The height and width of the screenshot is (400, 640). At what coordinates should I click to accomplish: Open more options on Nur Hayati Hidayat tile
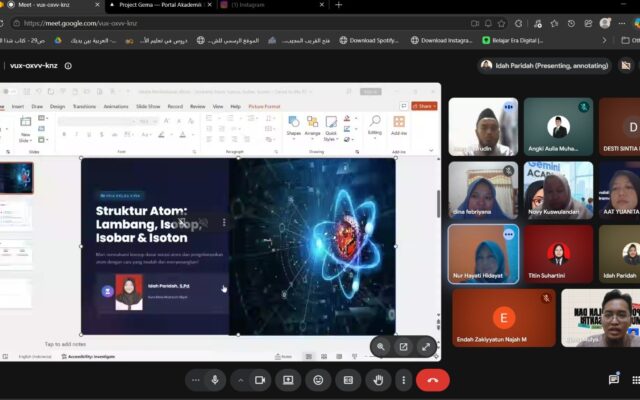pyautogui.click(x=509, y=235)
